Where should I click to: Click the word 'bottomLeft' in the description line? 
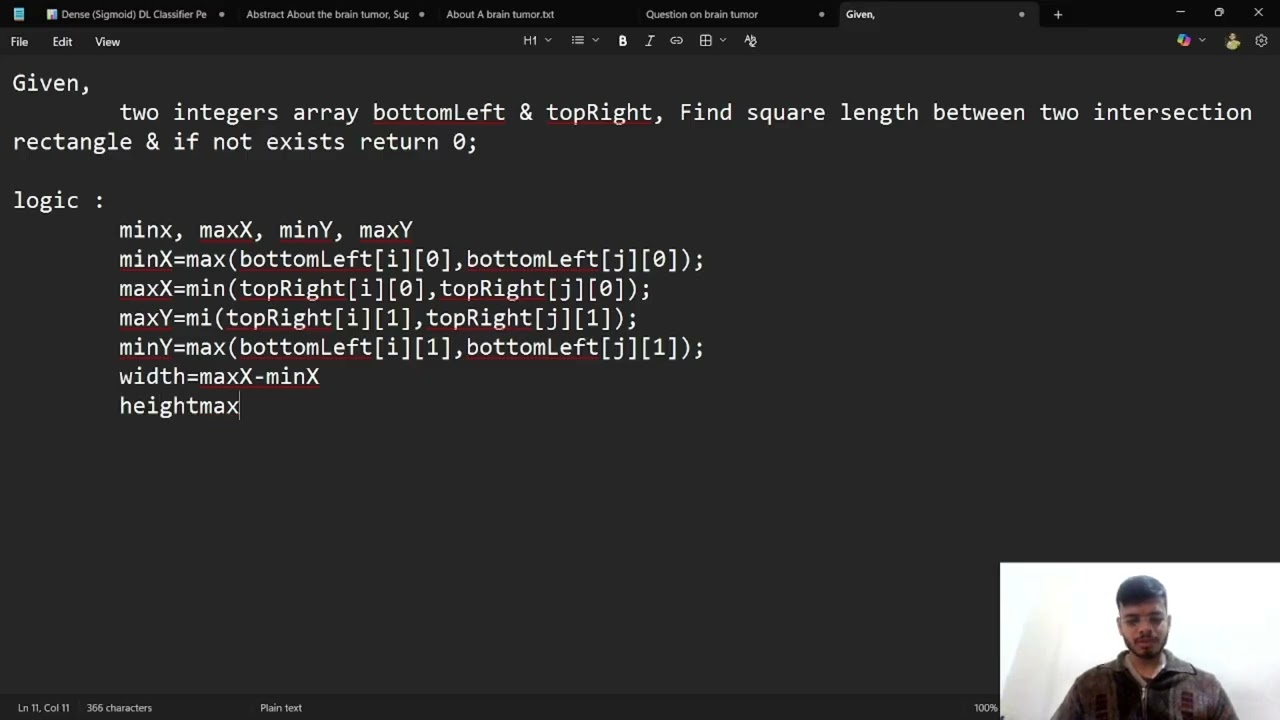coord(439,113)
